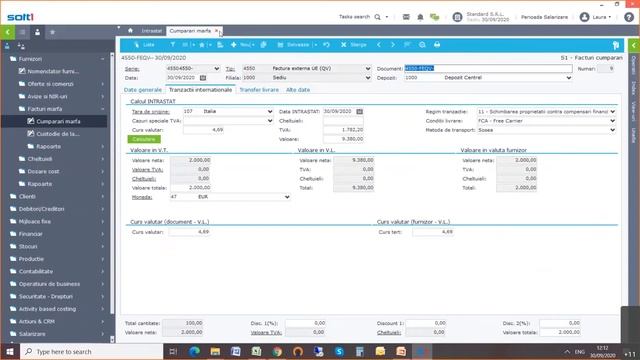Open the Depozit Central dropdown
640x360 pixels.
tap(569, 78)
